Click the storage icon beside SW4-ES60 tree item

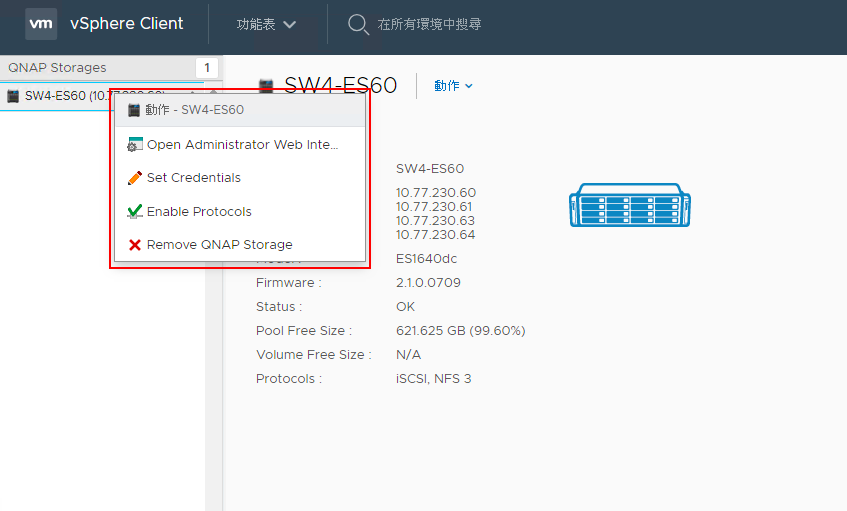(x=13, y=96)
